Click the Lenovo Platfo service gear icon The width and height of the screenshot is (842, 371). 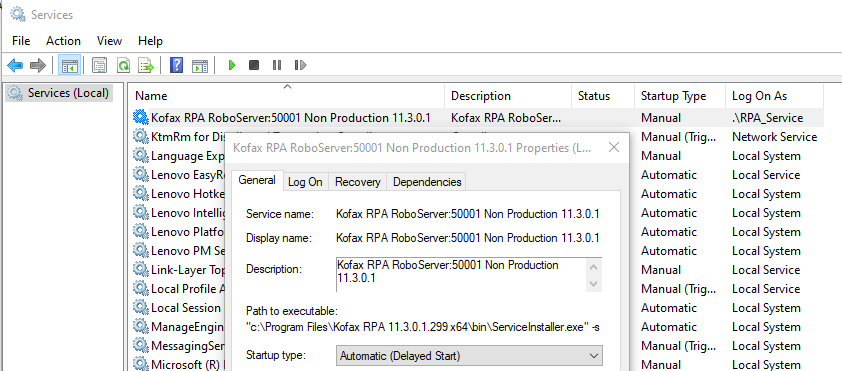point(140,231)
